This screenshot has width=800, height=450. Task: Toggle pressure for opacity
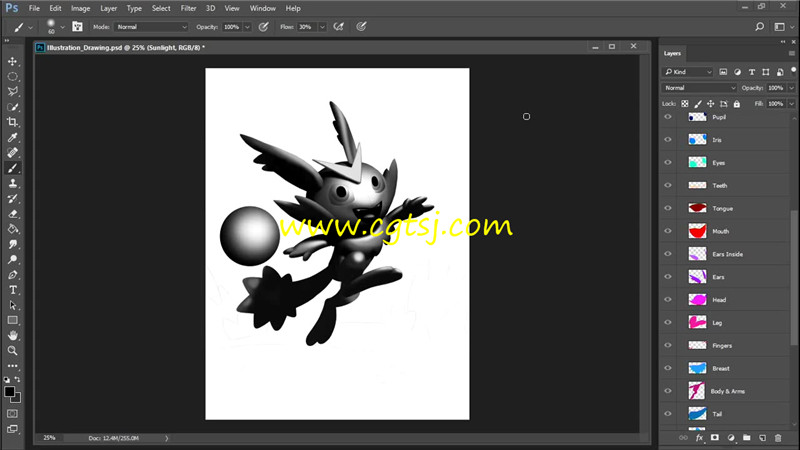[263, 27]
